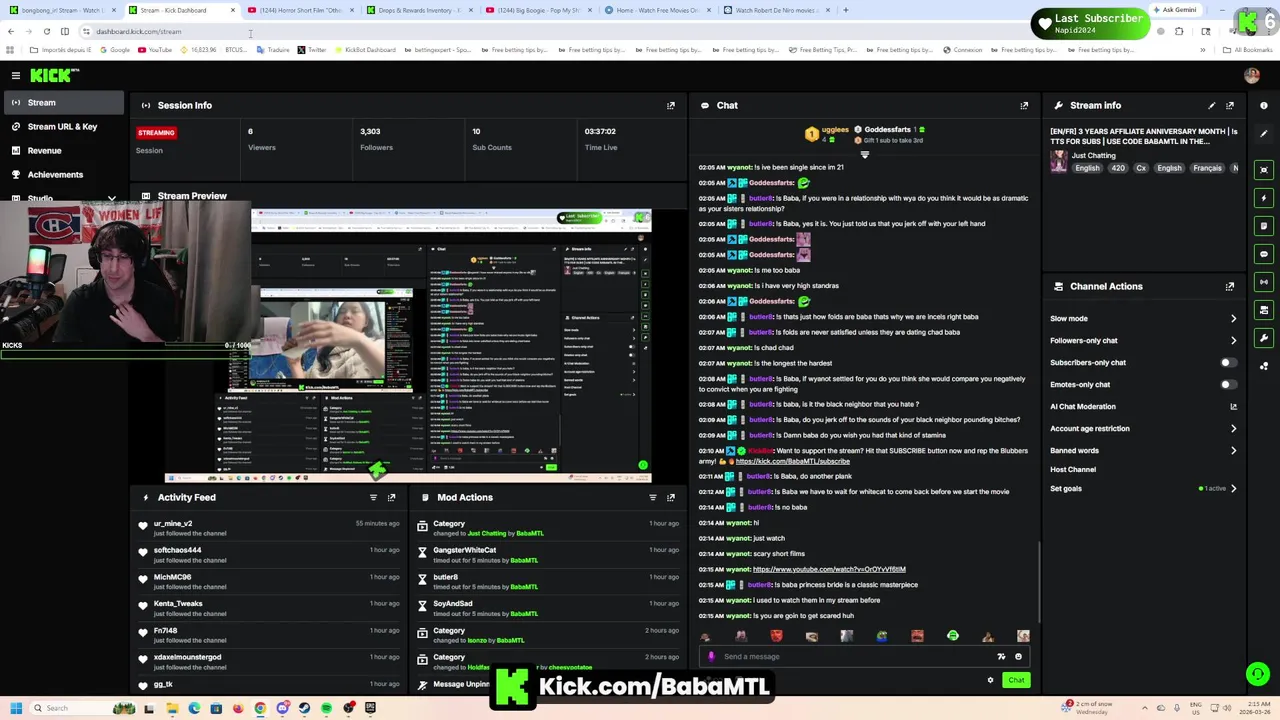Viewport: 1280px width, 720px height.
Task: Click the info icon in right toolbar
Action: coord(1264,105)
